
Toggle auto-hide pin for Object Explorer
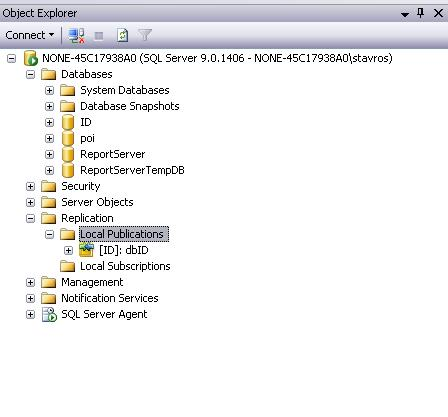tap(421, 13)
